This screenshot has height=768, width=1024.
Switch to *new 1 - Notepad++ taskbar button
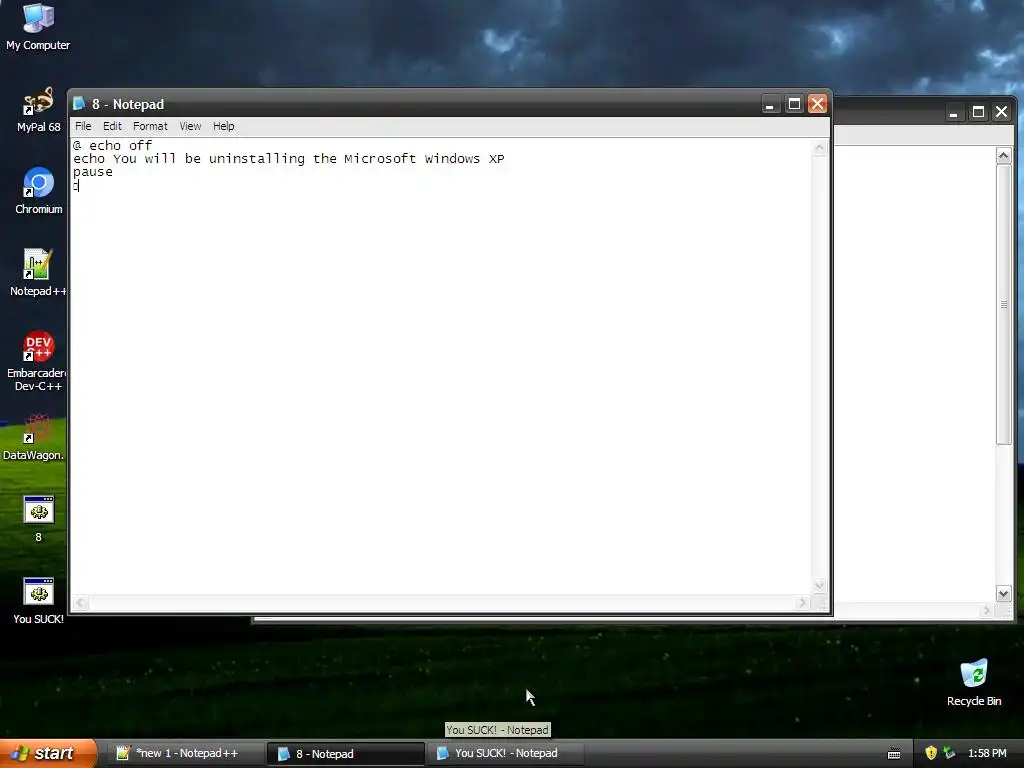point(185,753)
